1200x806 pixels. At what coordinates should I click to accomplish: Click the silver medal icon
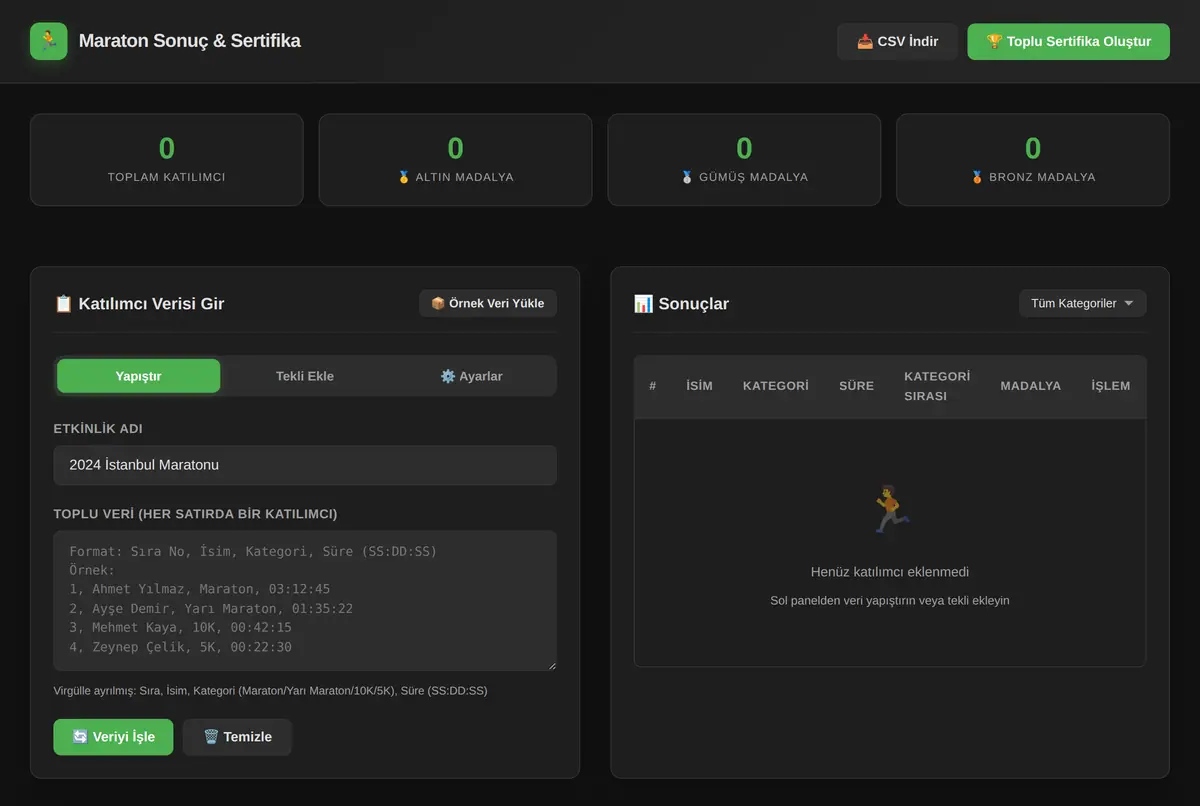click(x=687, y=177)
